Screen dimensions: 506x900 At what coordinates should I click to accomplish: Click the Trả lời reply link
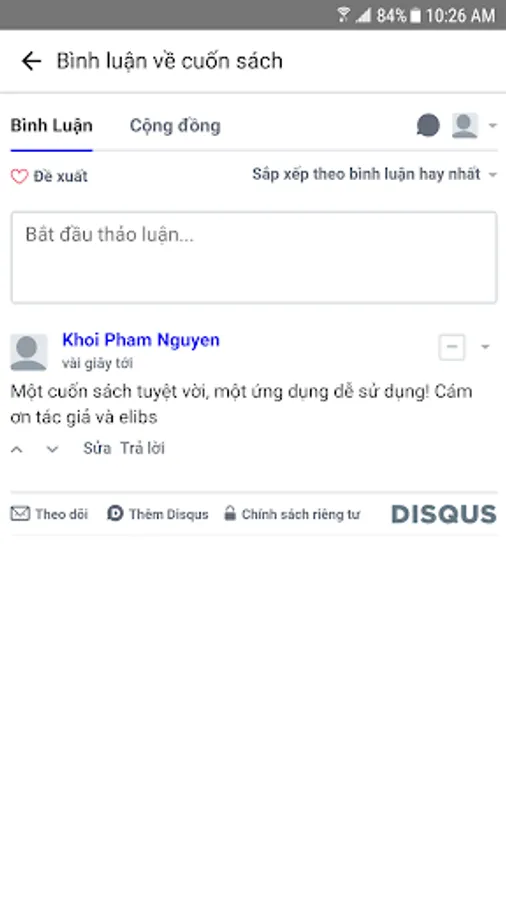[x=142, y=448]
